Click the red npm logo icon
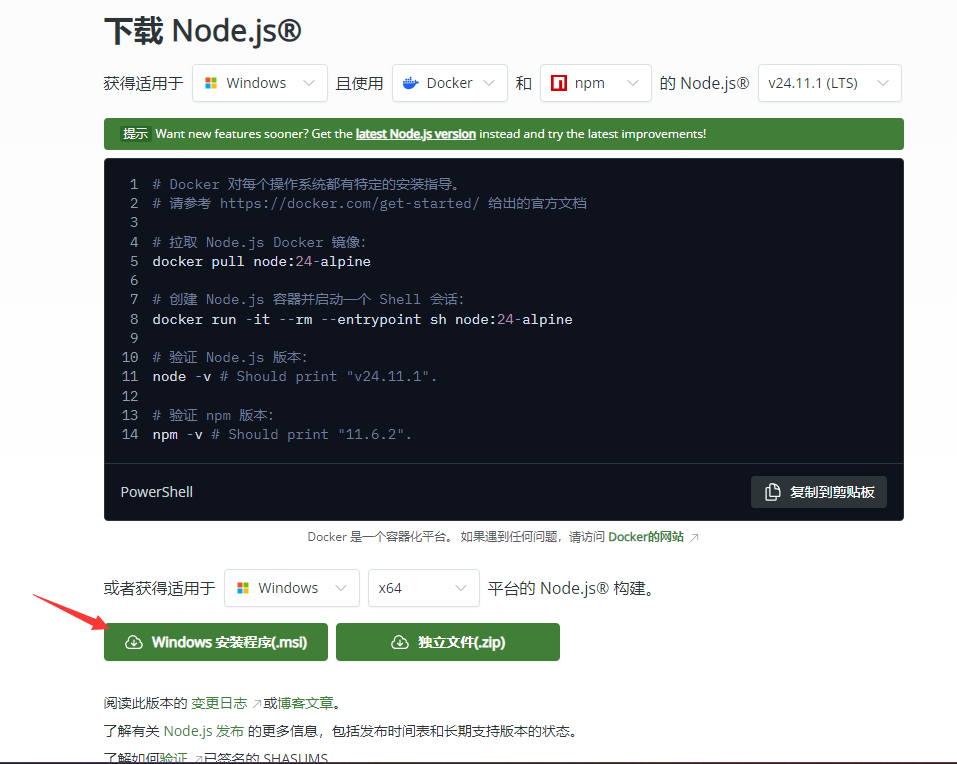Image resolution: width=957 pixels, height=764 pixels. point(559,83)
